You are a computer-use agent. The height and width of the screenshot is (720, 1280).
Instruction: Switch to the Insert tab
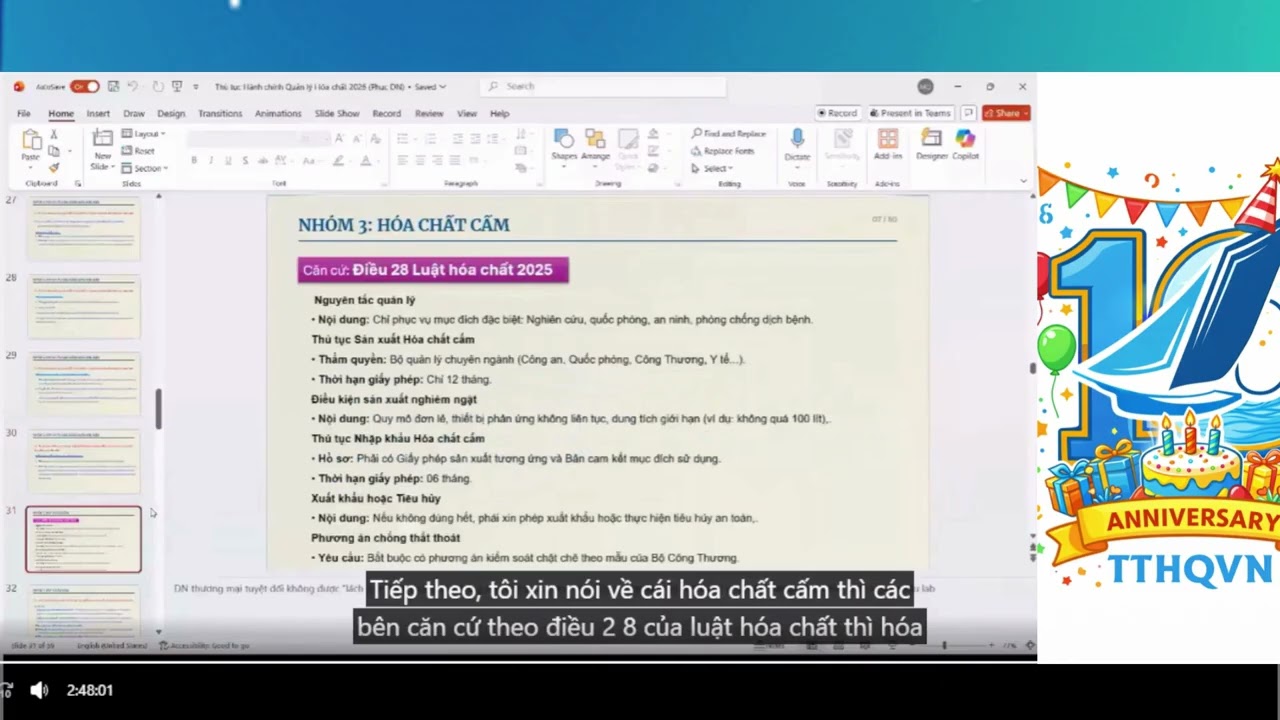click(x=98, y=114)
